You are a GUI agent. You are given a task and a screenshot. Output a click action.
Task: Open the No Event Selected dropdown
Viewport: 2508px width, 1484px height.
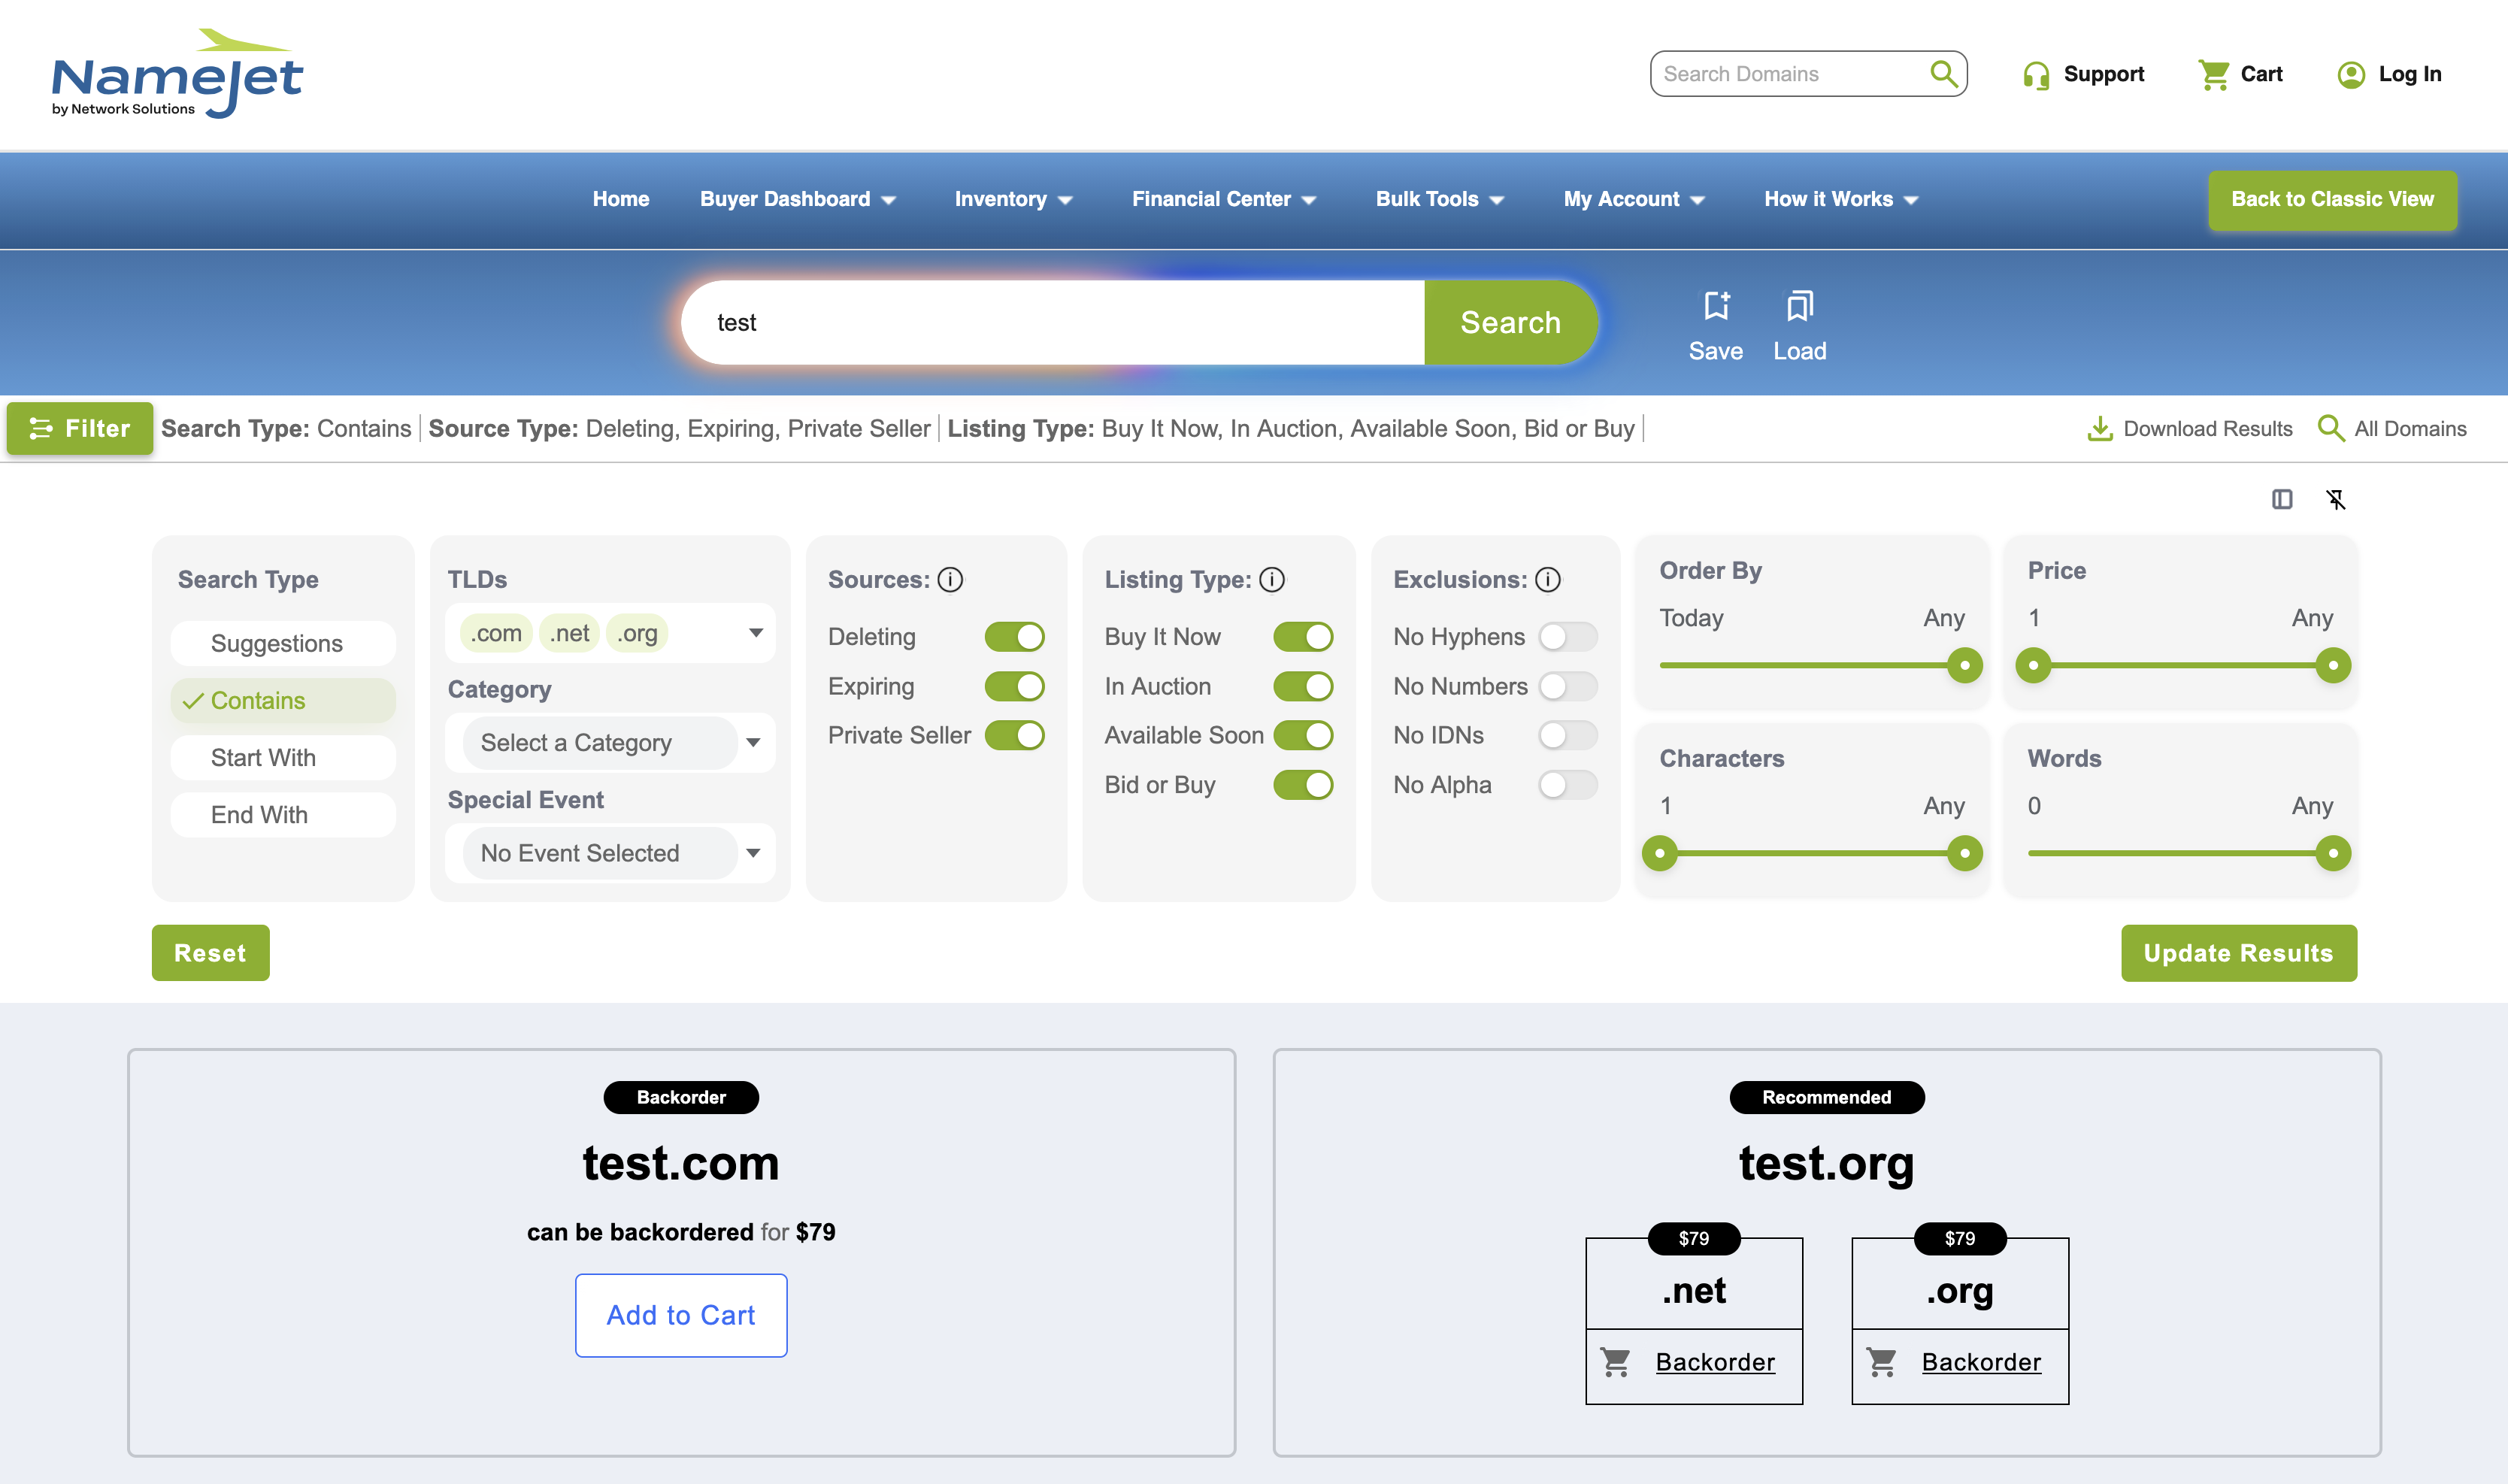coord(610,853)
